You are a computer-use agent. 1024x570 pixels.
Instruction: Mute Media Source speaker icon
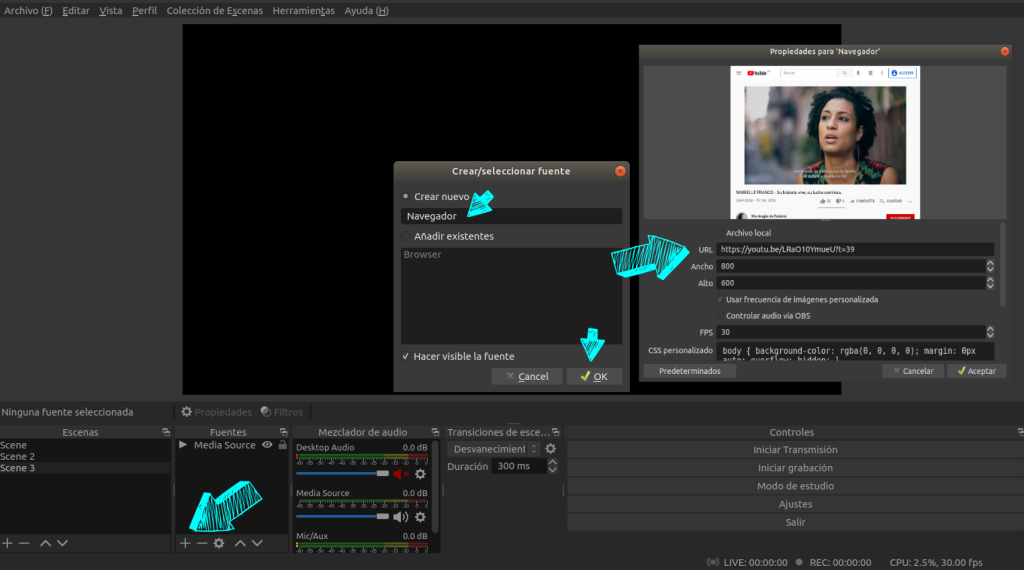click(400, 517)
